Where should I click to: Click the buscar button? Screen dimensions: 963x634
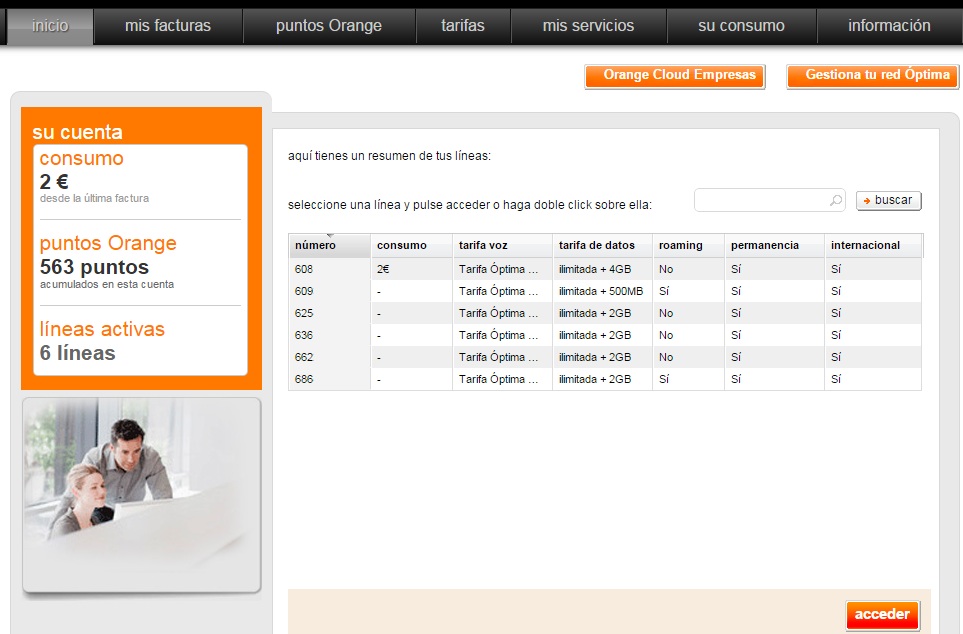(x=889, y=200)
